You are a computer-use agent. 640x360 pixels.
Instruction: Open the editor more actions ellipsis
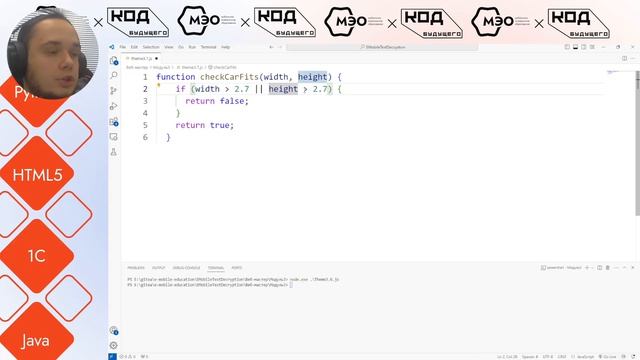tap(633, 58)
